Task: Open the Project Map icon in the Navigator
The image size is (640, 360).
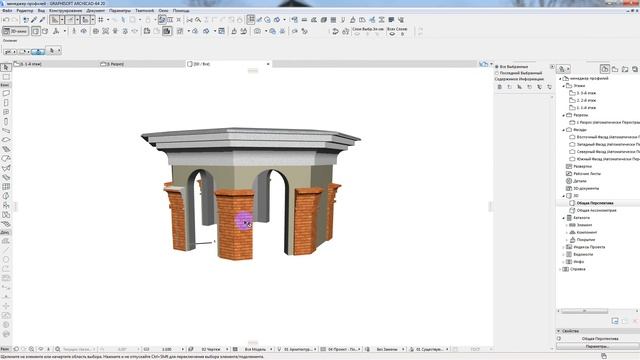Action: 604,69
